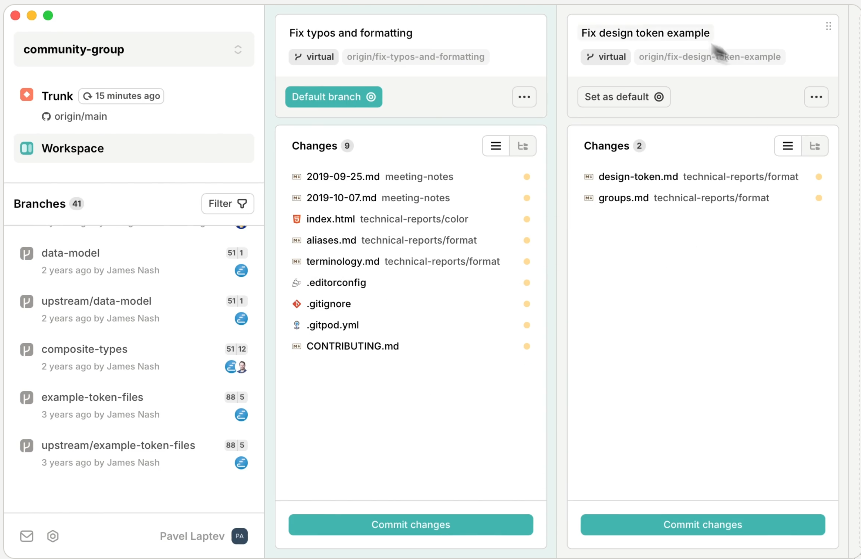Click Set as default button
The image size is (861, 559).
(623, 97)
